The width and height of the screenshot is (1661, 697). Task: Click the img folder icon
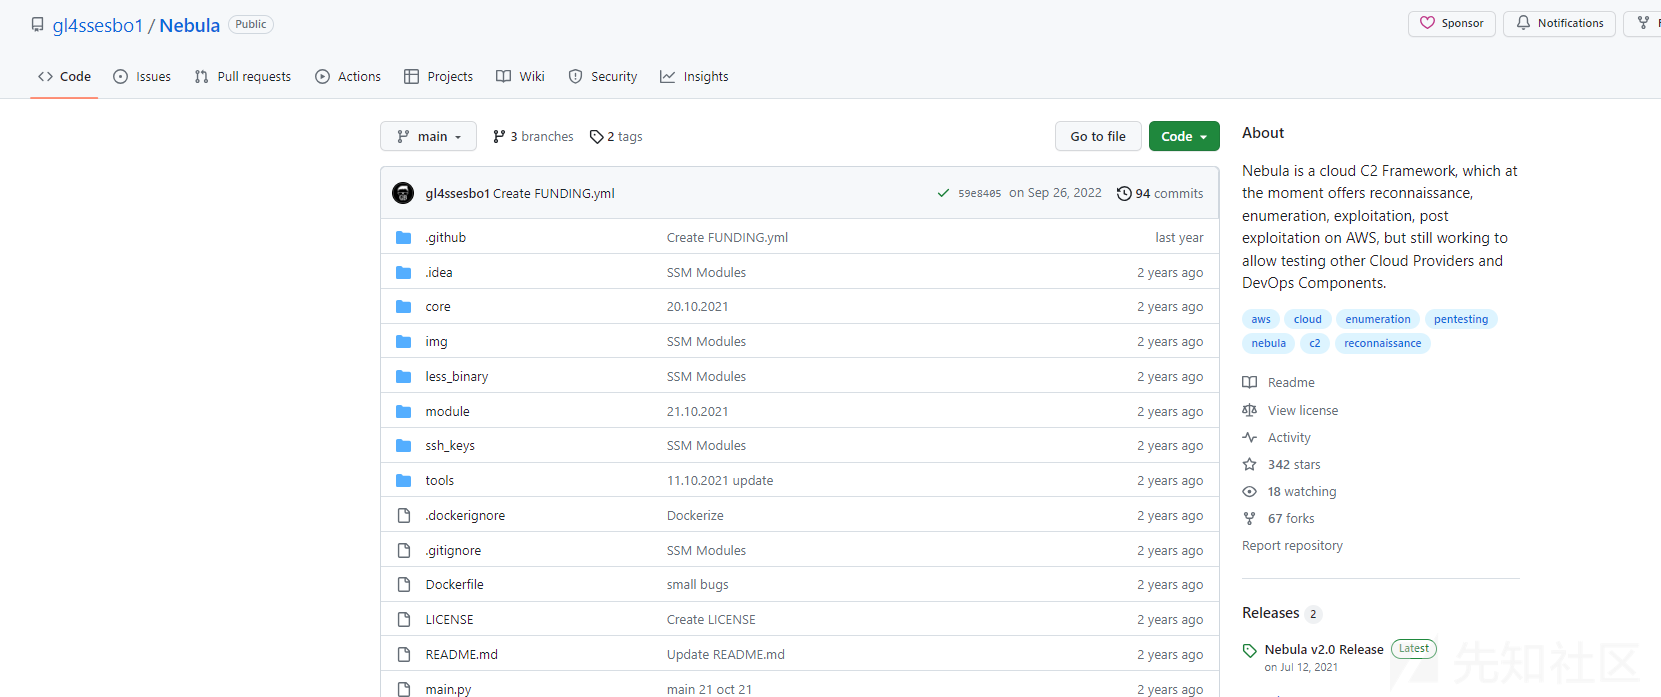click(x=404, y=342)
